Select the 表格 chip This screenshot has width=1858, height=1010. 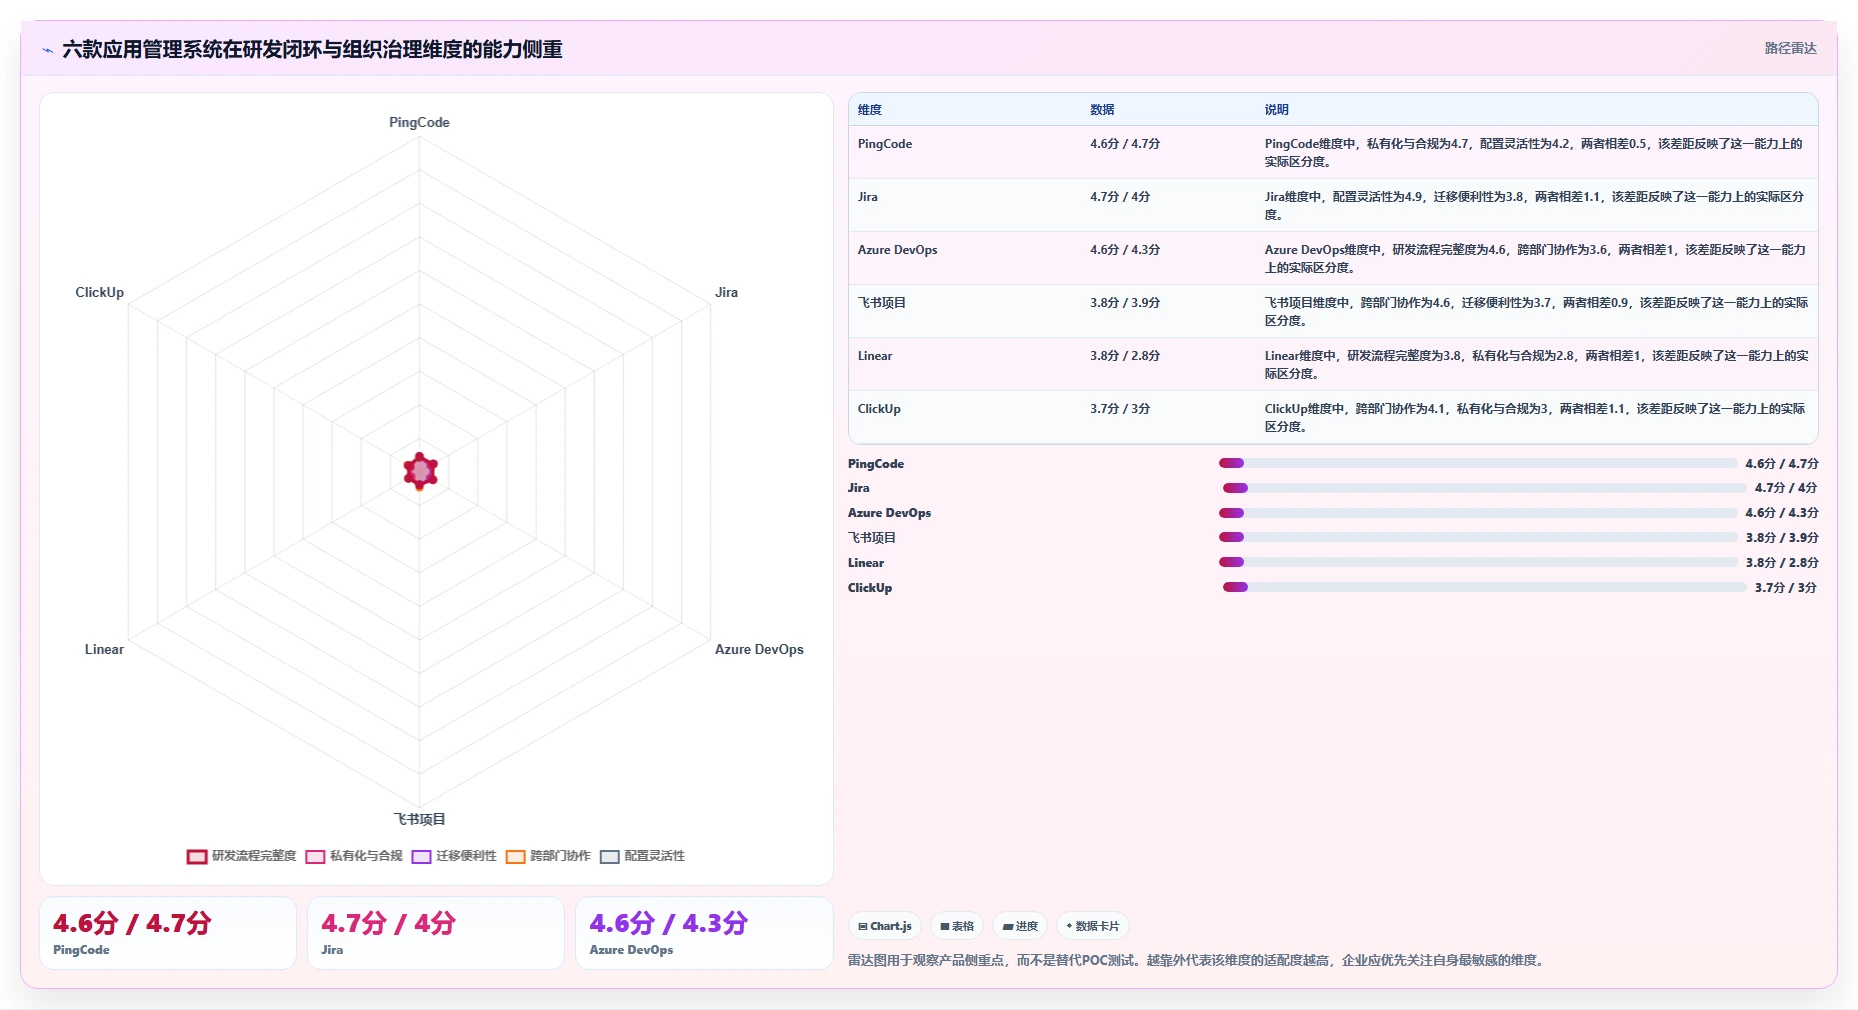tap(957, 926)
